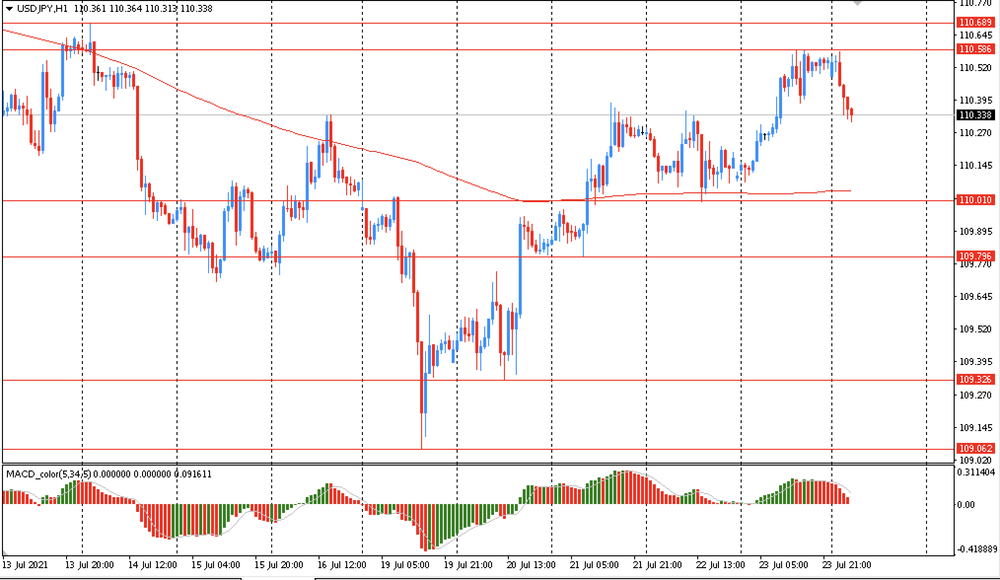This screenshot has width=1000, height=580.
Task: Click the 21 Jul 21:00 time label
Action: [658, 565]
